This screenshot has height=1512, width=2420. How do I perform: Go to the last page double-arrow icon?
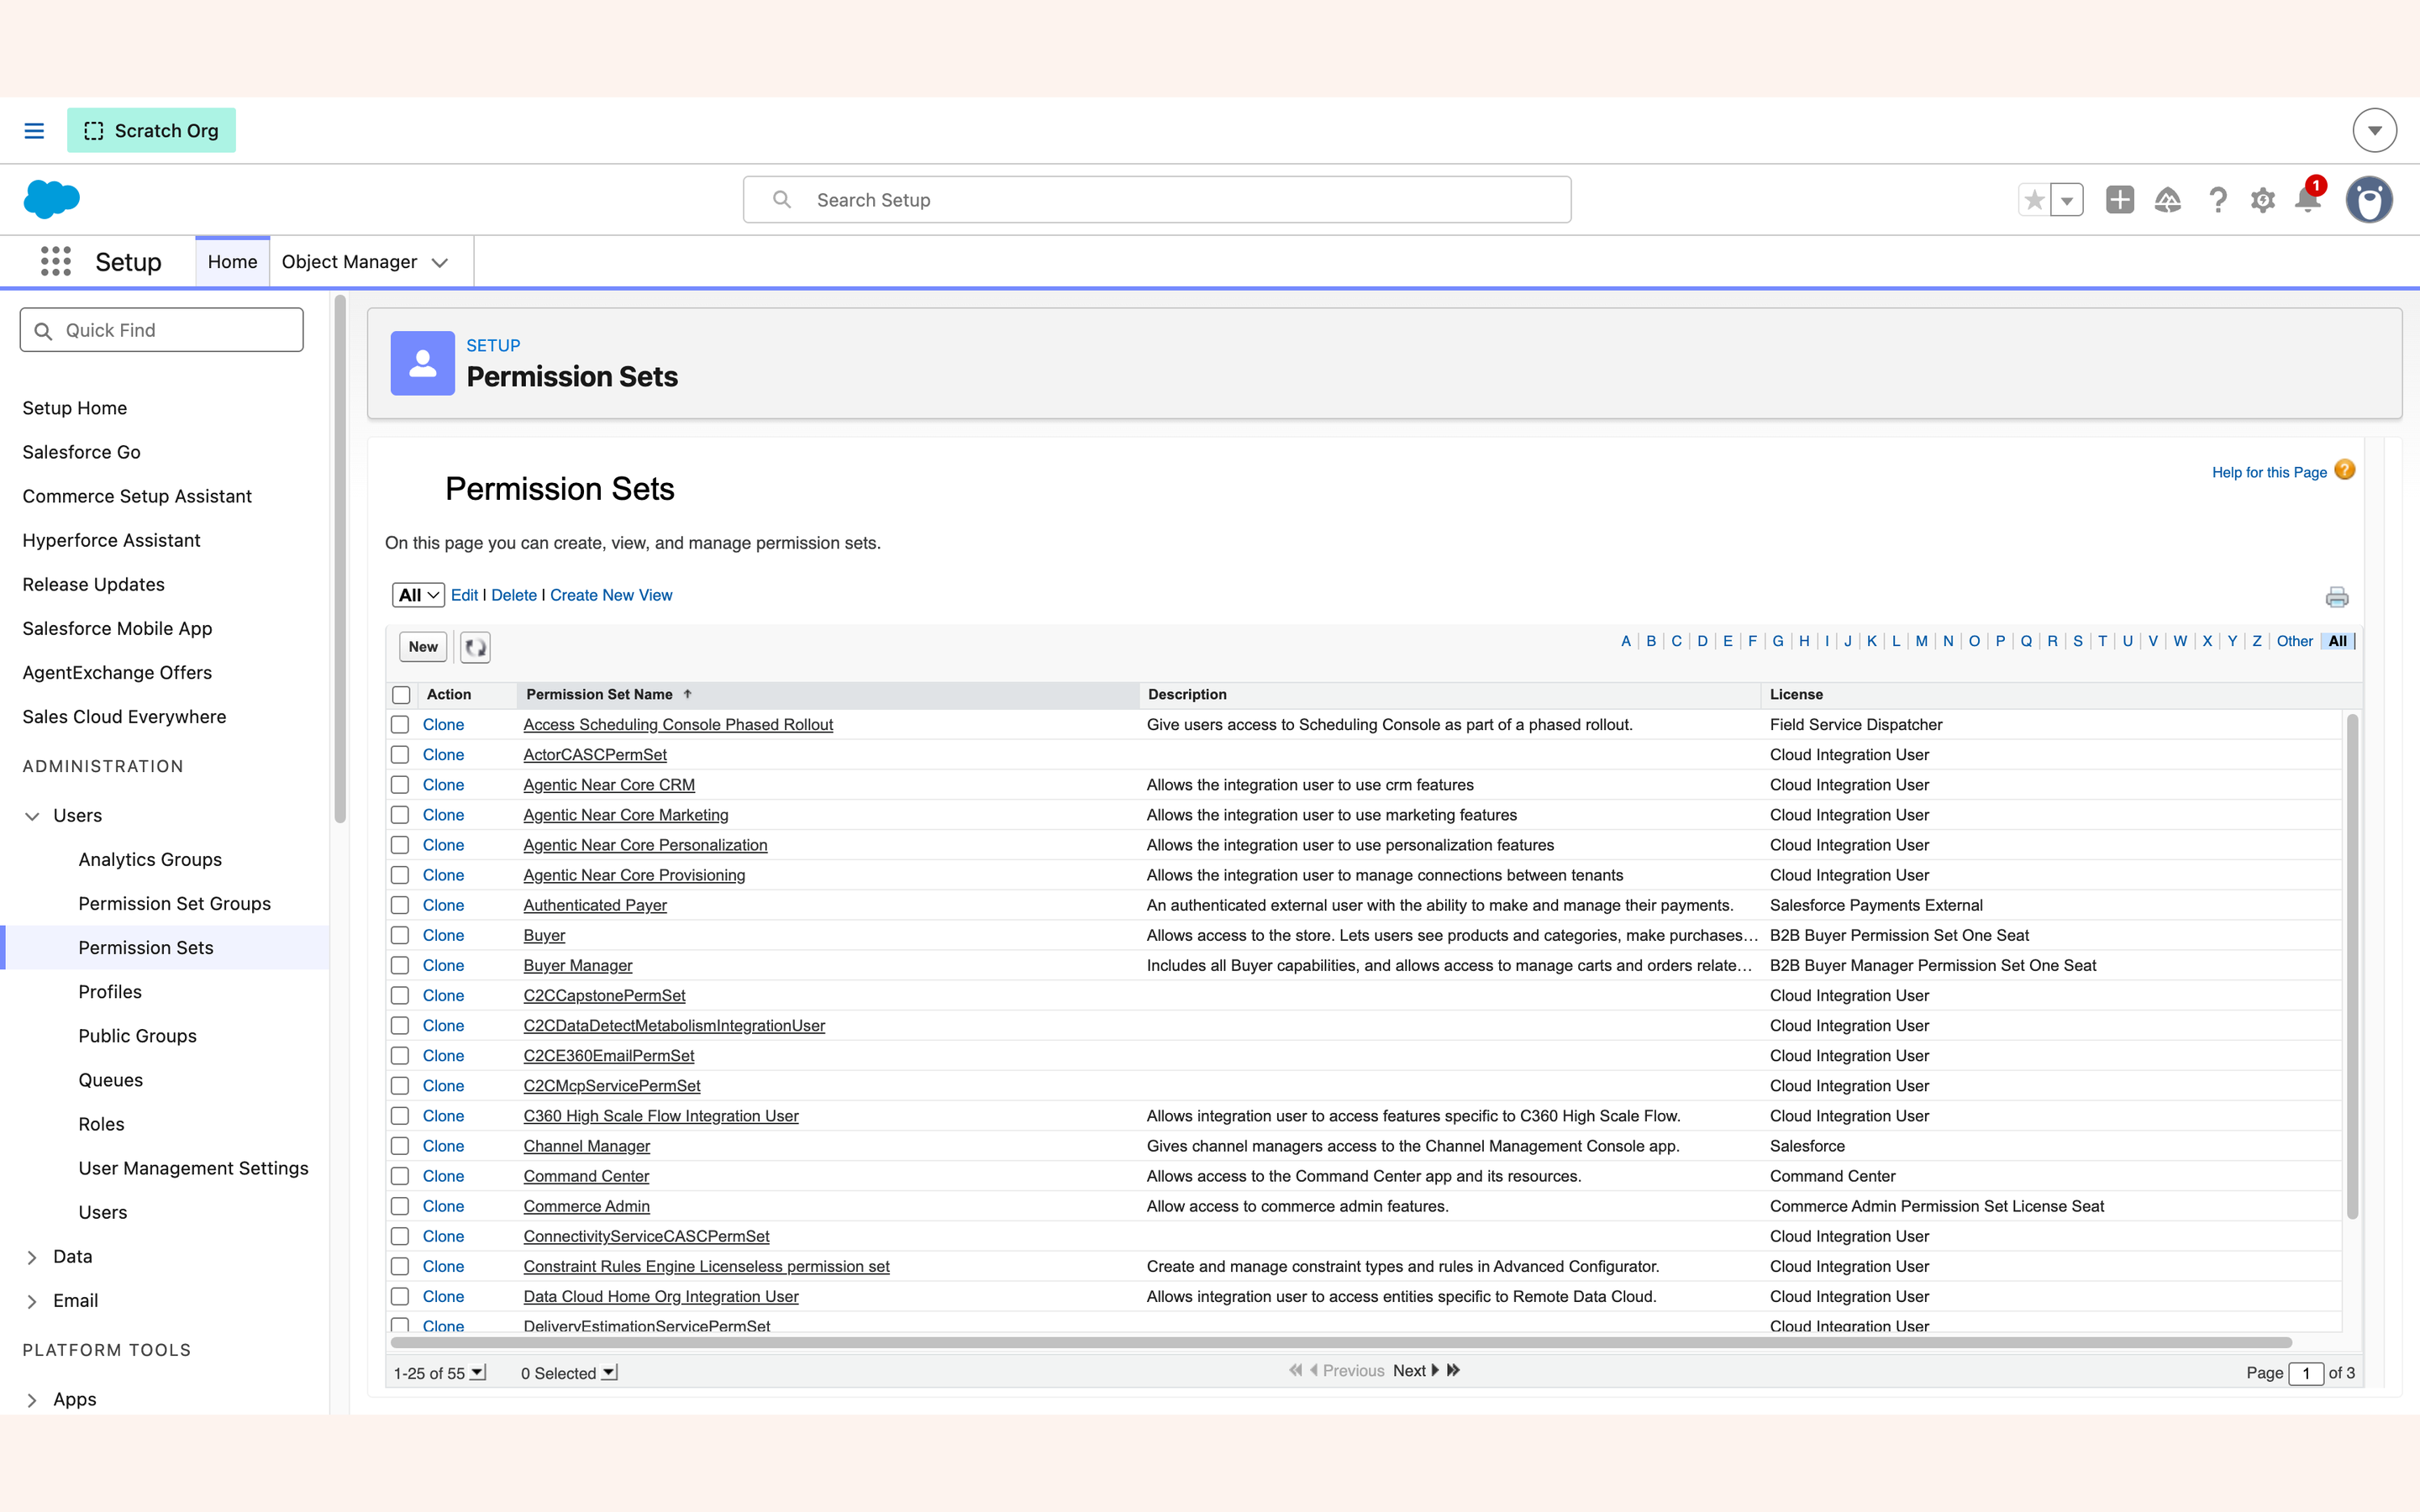coord(1453,1370)
